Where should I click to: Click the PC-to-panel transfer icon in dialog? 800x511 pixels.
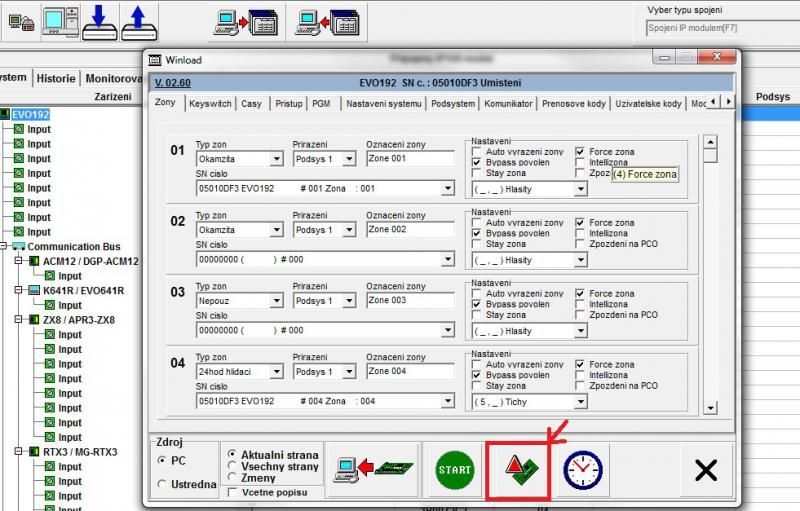372,469
